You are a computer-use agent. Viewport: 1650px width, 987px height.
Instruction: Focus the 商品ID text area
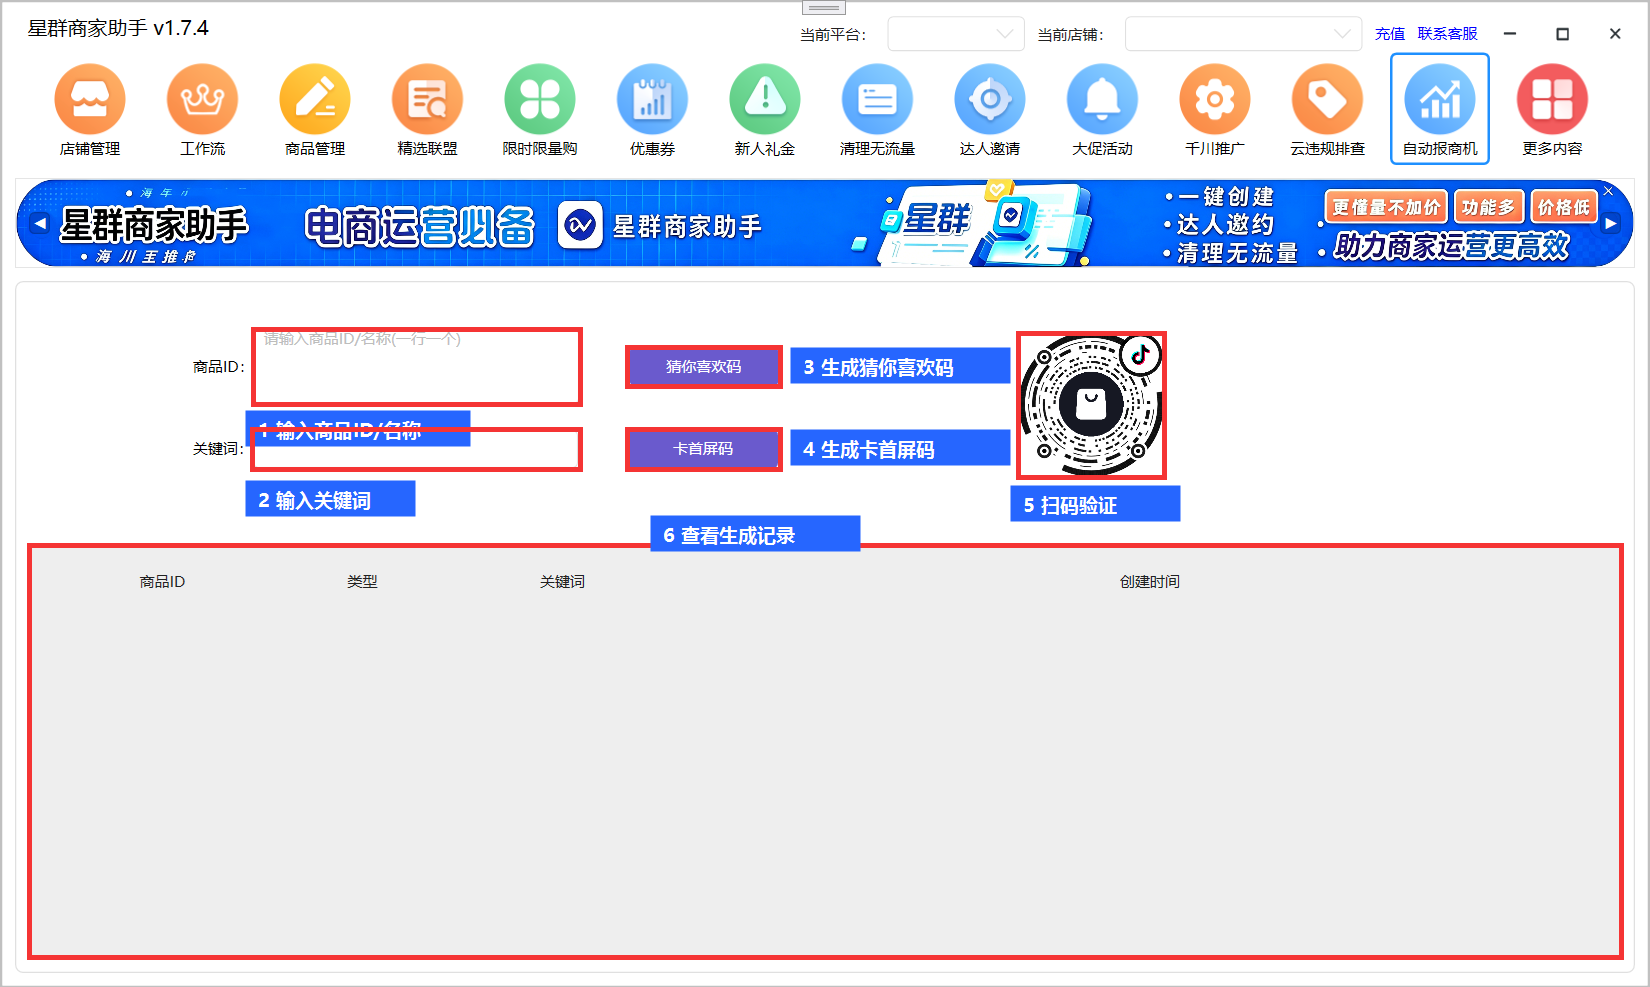point(417,367)
